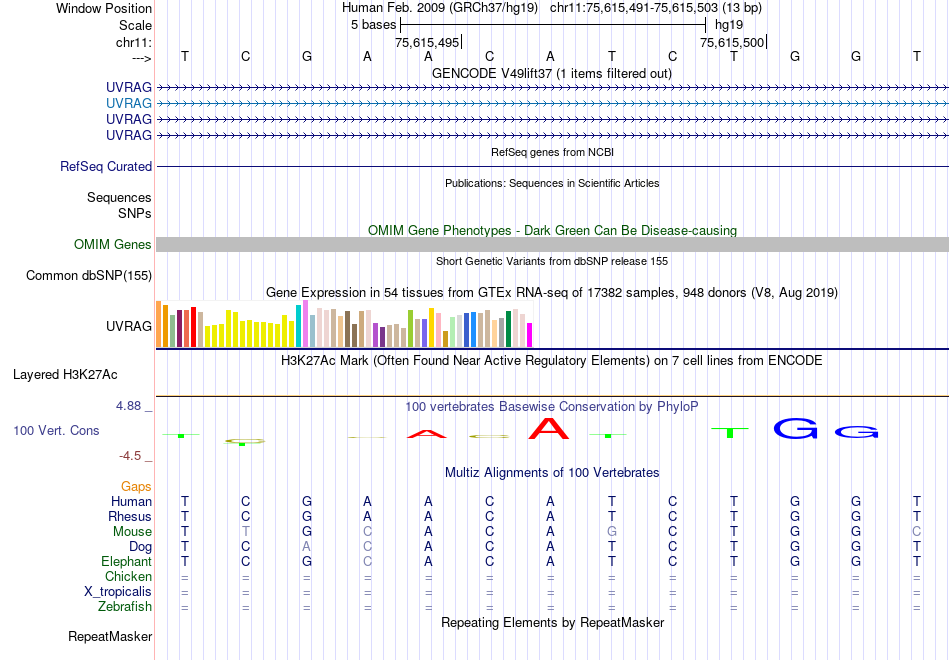Viewport: 950px width, 660px height.
Task: Click the RefSeq Curated track label
Action: [106, 166]
